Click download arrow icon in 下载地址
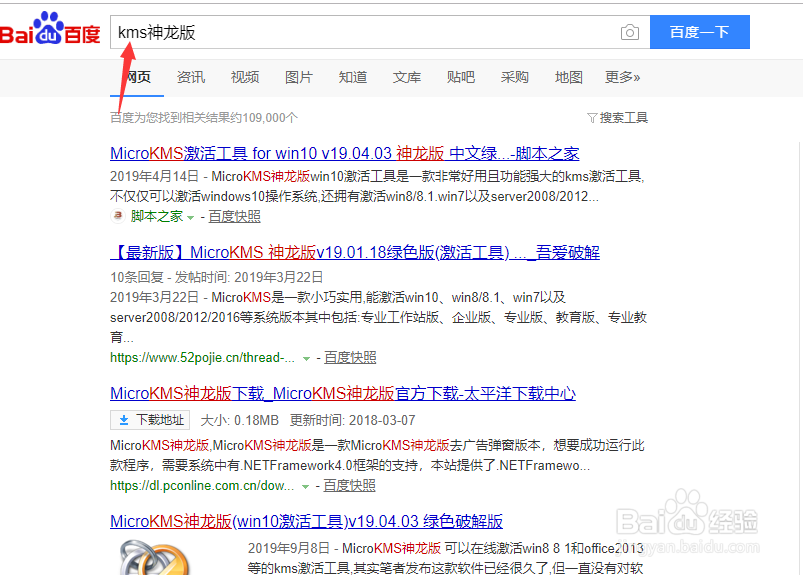Image resolution: width=803 pixels, height=575 pixels. click(124, 420)
